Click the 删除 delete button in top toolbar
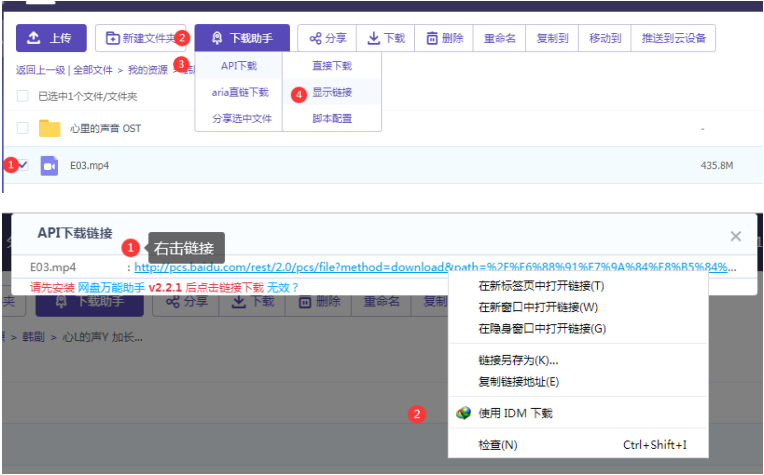 (444, 38)
